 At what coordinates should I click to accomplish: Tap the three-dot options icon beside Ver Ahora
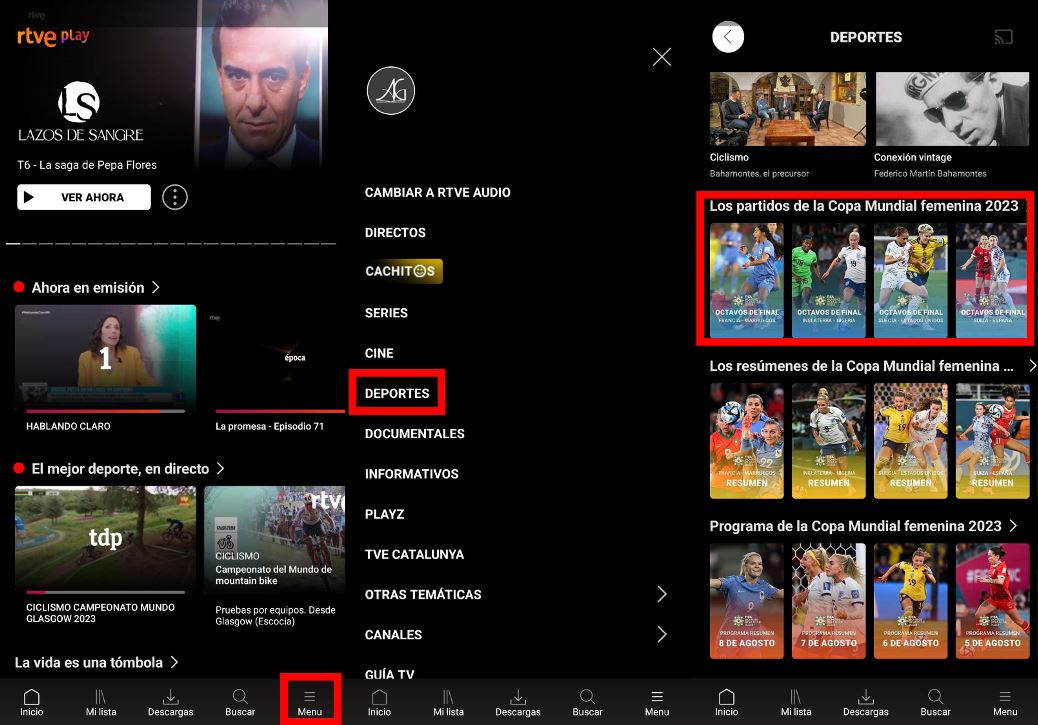(x=175, y=197)
